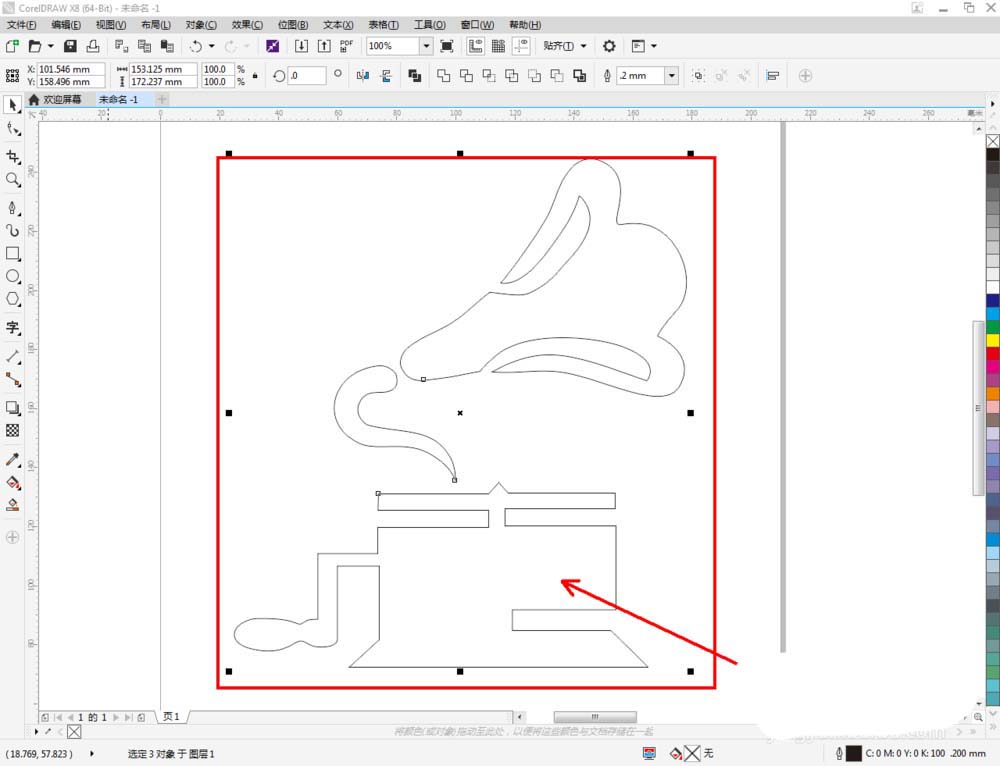Publish to PDF from toolbar
Screen dimensions: 1000x766
[346, 46]
